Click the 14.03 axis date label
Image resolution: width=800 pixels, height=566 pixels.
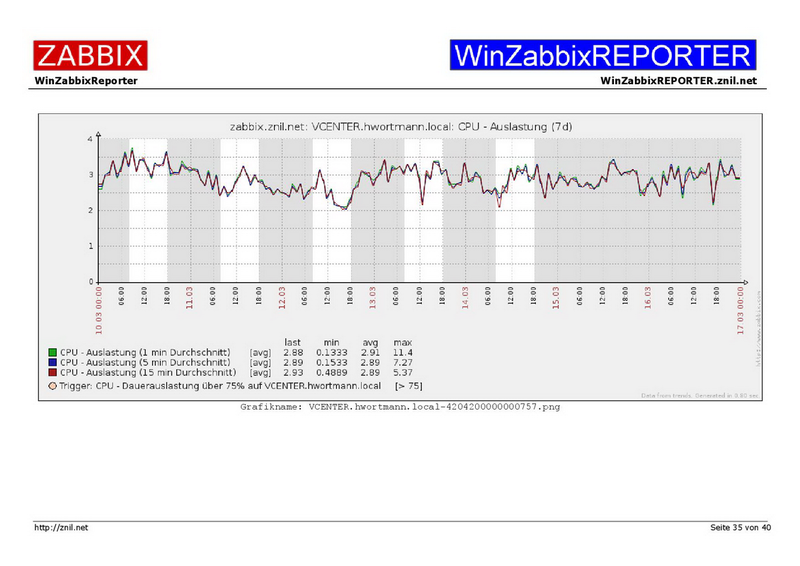tap(465, 298)
